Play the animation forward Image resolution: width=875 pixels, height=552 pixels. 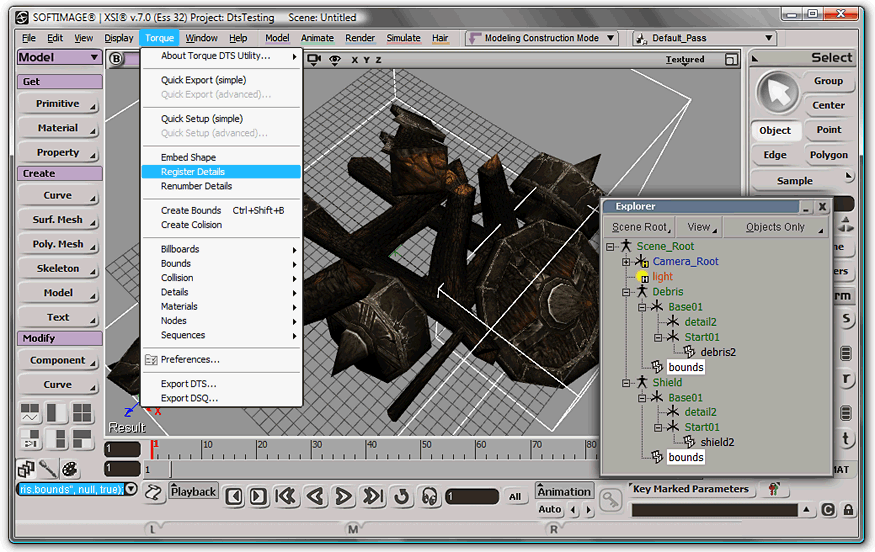coord(343,496)
